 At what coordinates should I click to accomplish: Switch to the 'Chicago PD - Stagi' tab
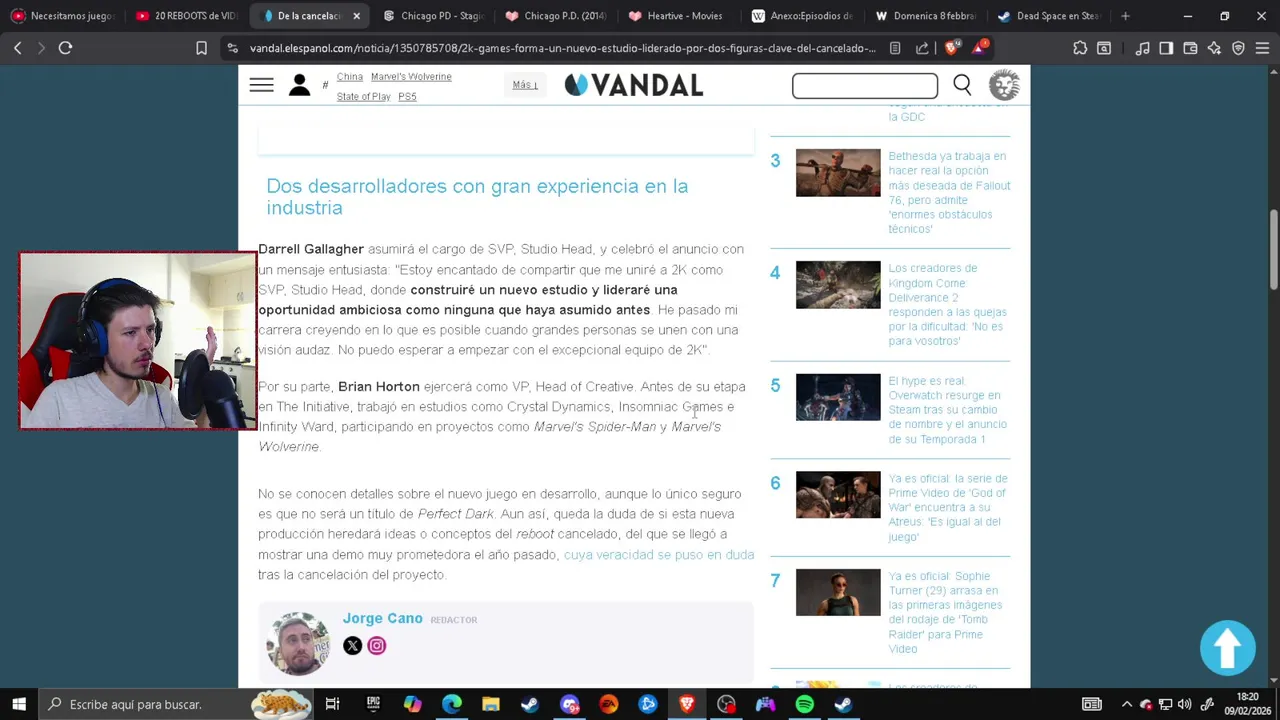coord(432,16)
